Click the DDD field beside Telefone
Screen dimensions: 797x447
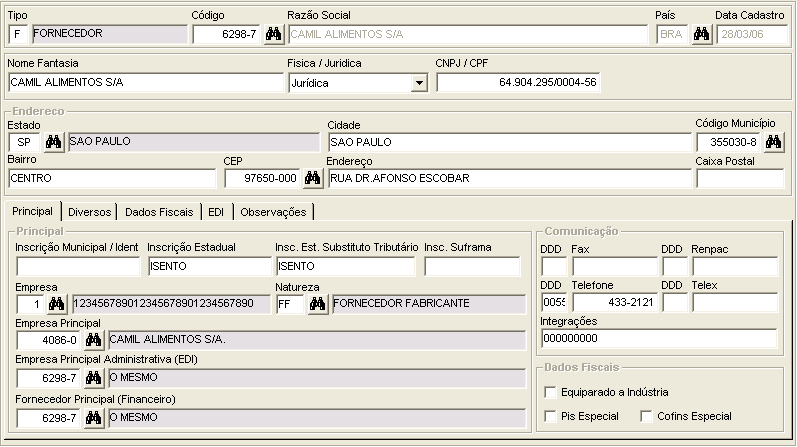(x=554, y=302)
